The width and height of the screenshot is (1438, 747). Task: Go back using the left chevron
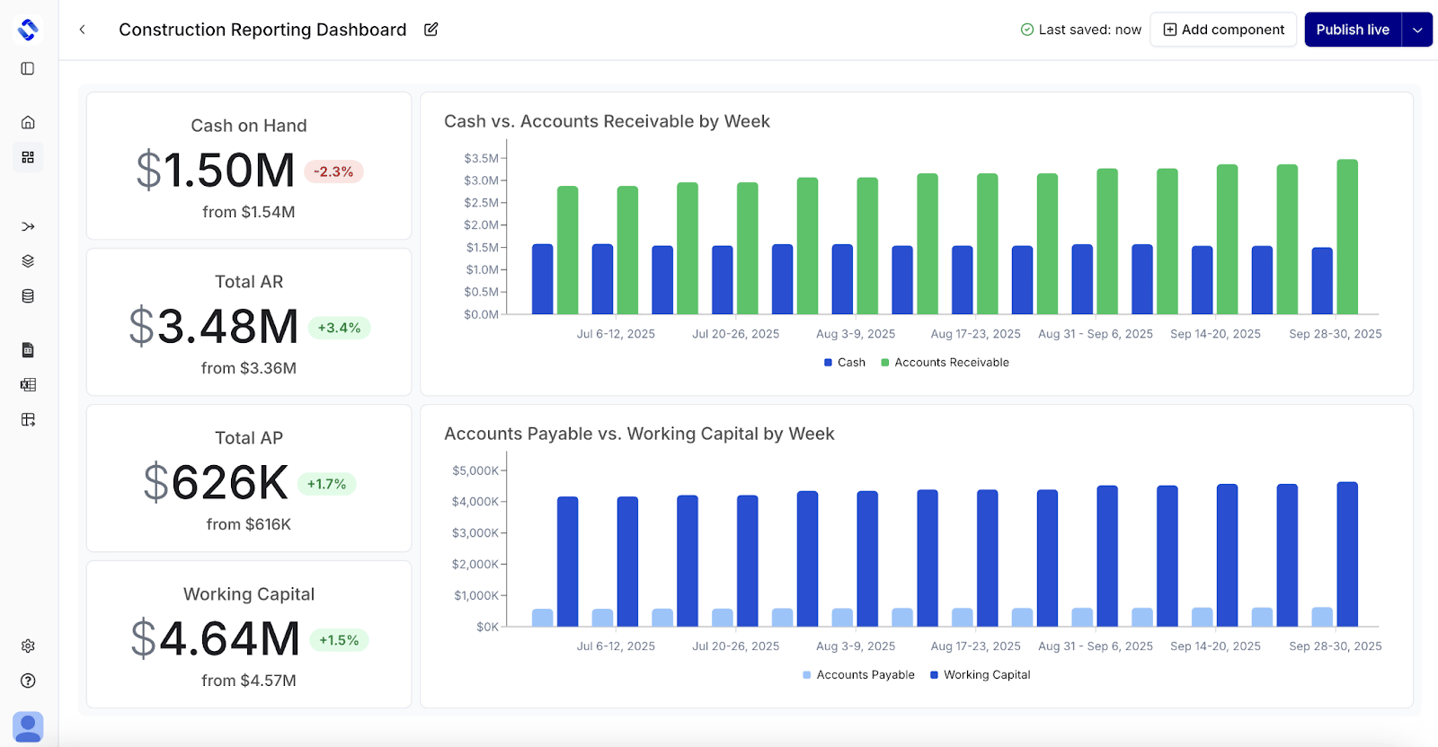point(82,30)
